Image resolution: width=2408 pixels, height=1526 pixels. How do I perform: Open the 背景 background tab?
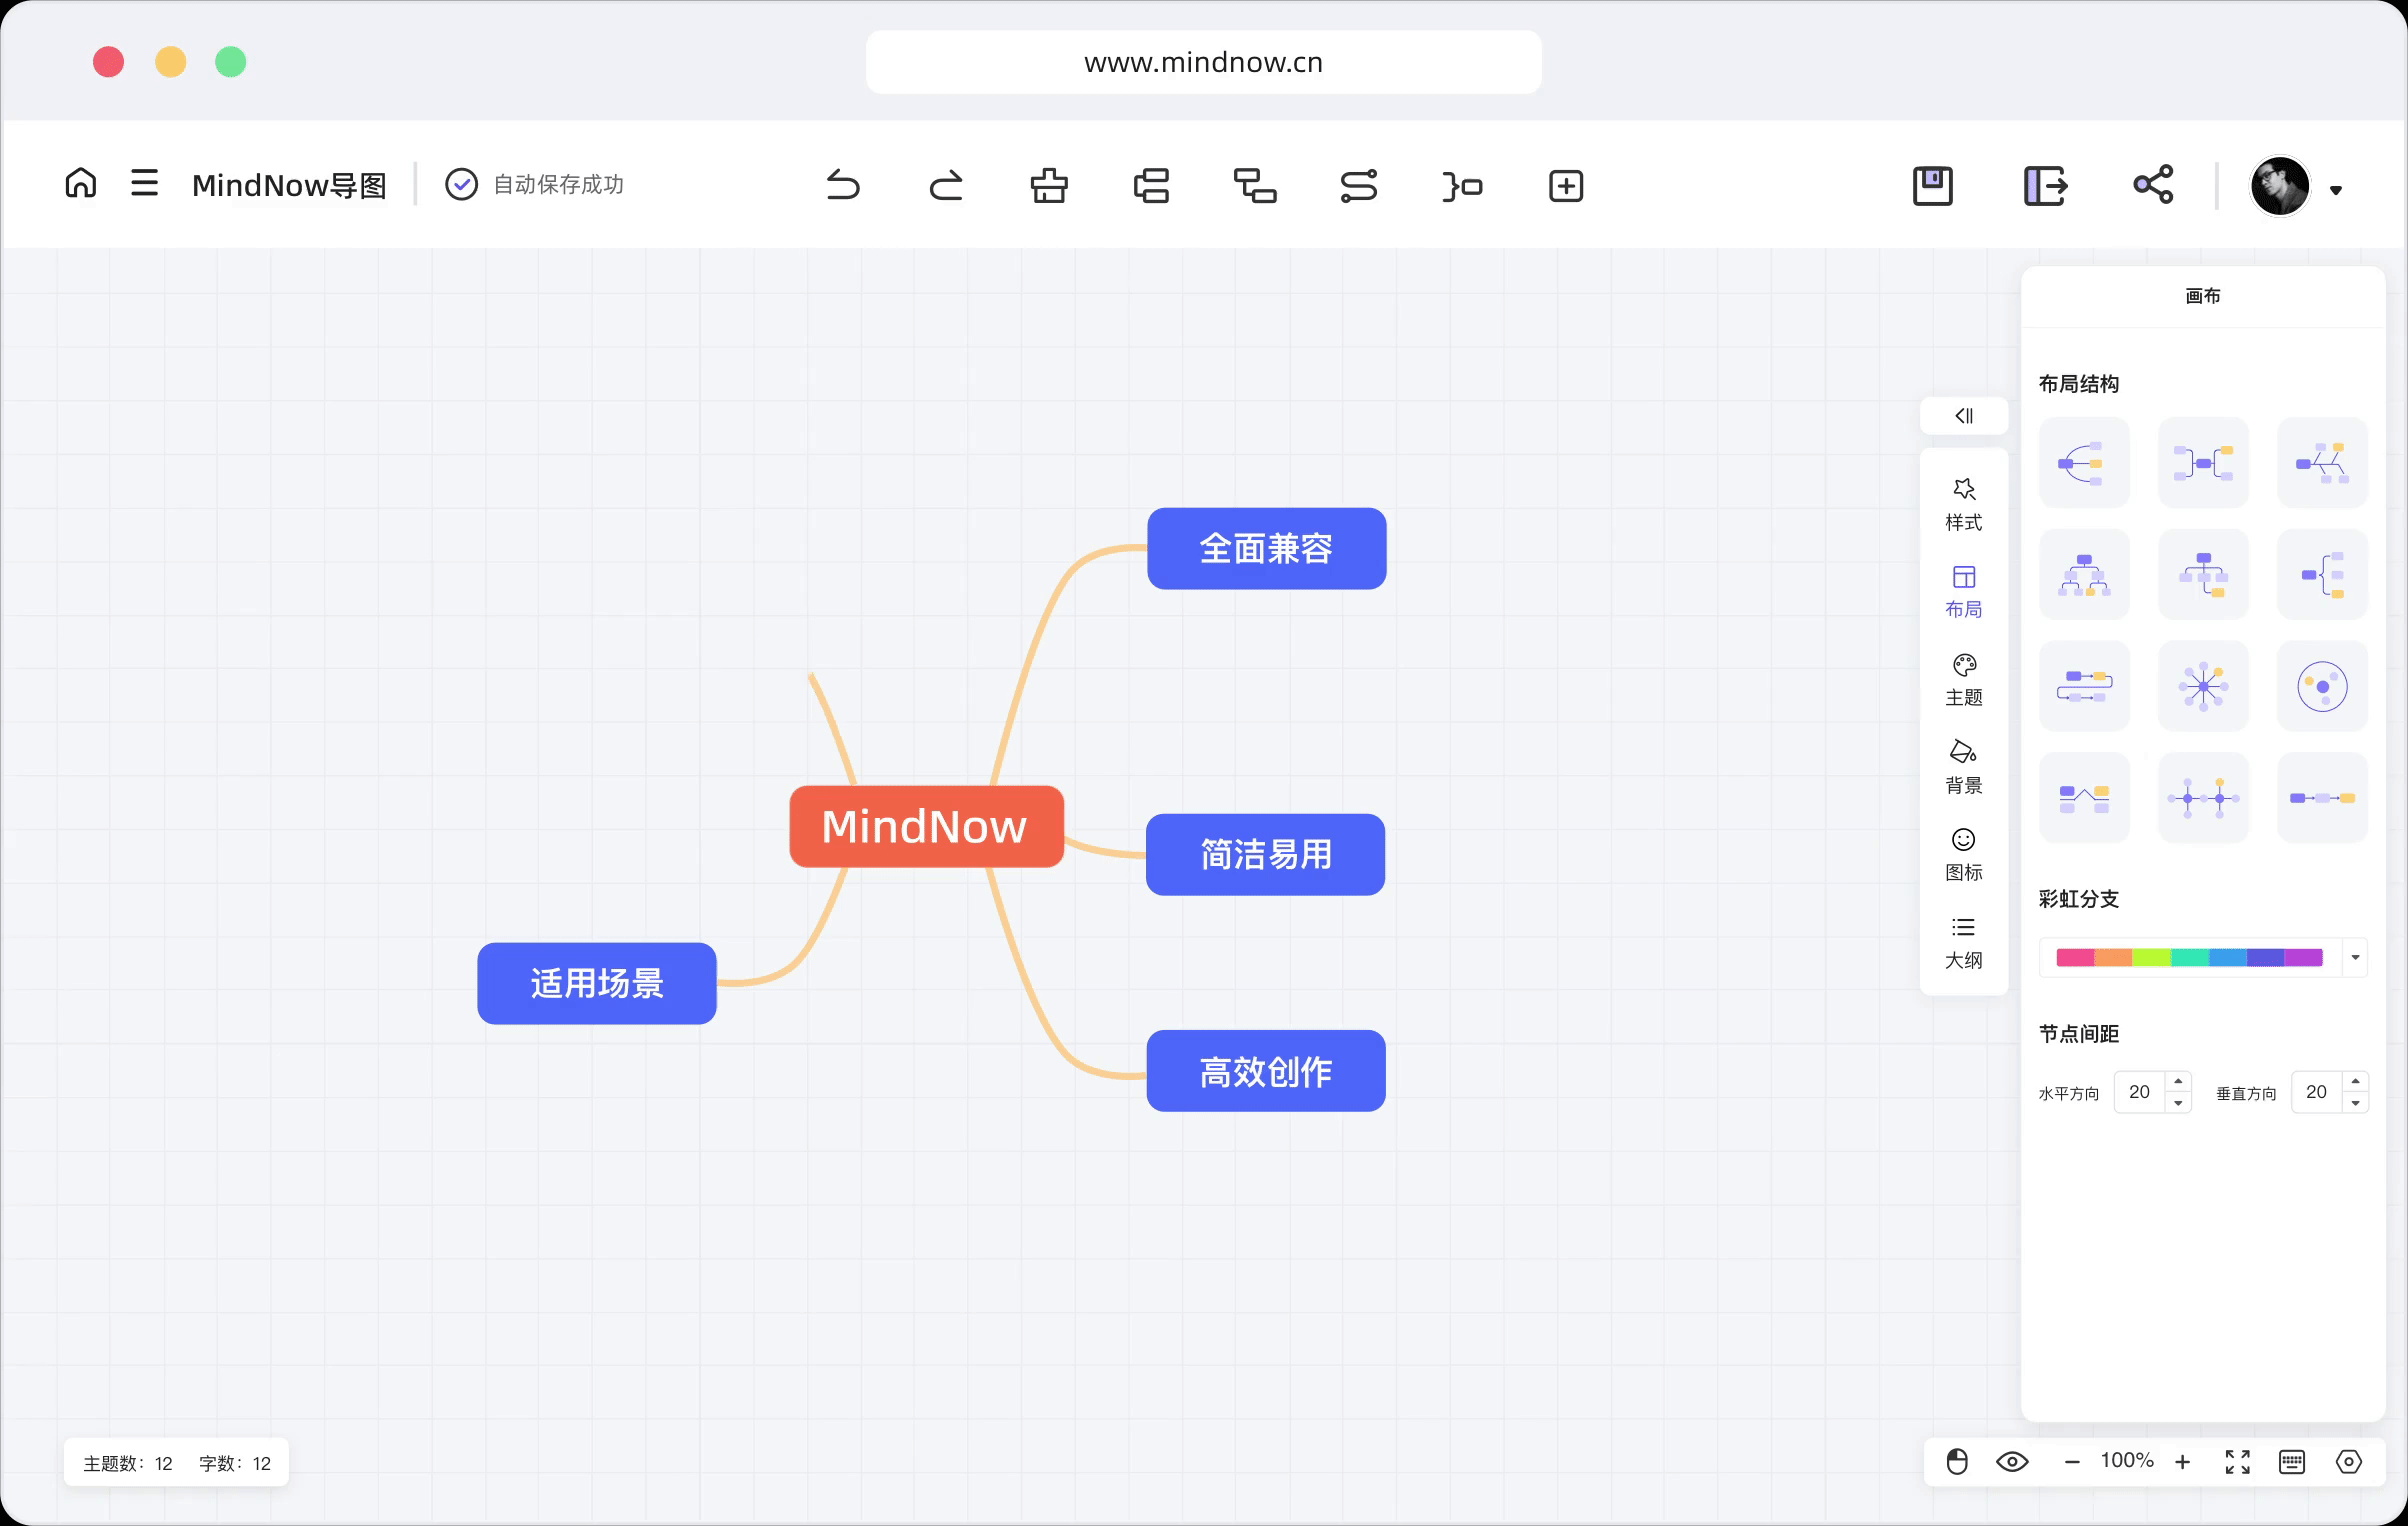tap(1964, 767)
